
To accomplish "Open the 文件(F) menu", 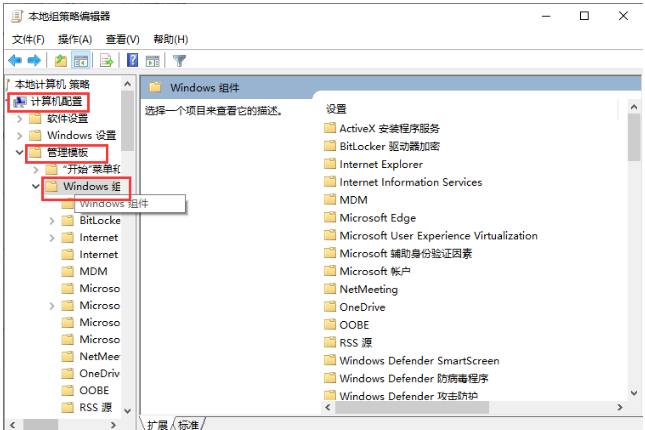I will pyautogui.click(x=28, y=40).
